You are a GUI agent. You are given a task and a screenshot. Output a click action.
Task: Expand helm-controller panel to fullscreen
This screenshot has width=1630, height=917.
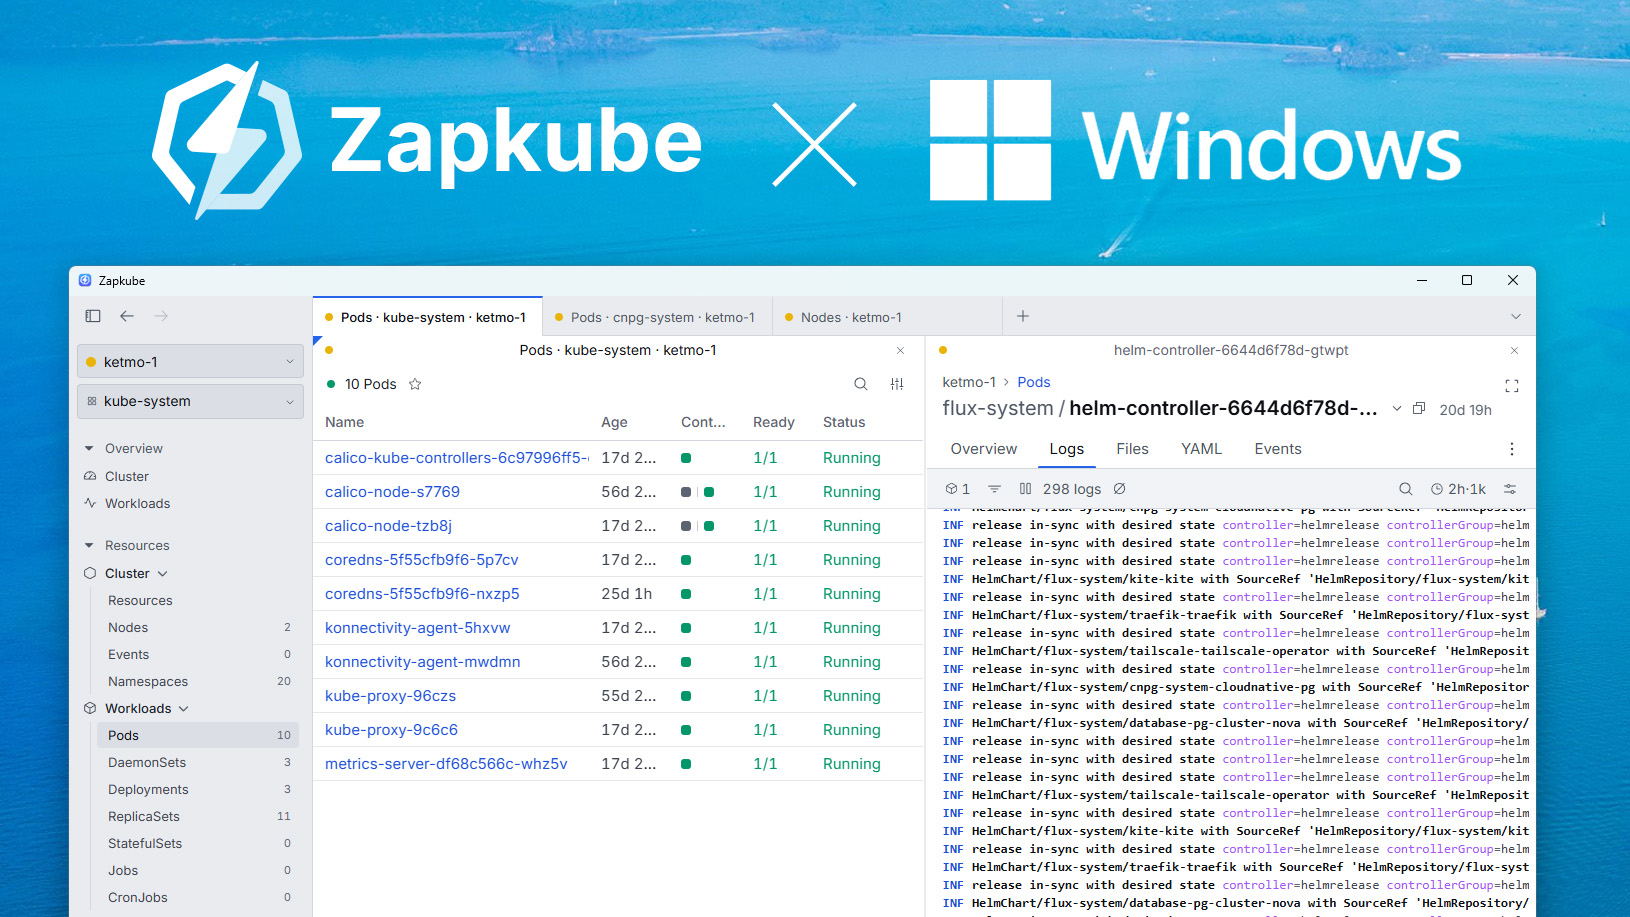pyautogui.click(x=1512, y=386)
